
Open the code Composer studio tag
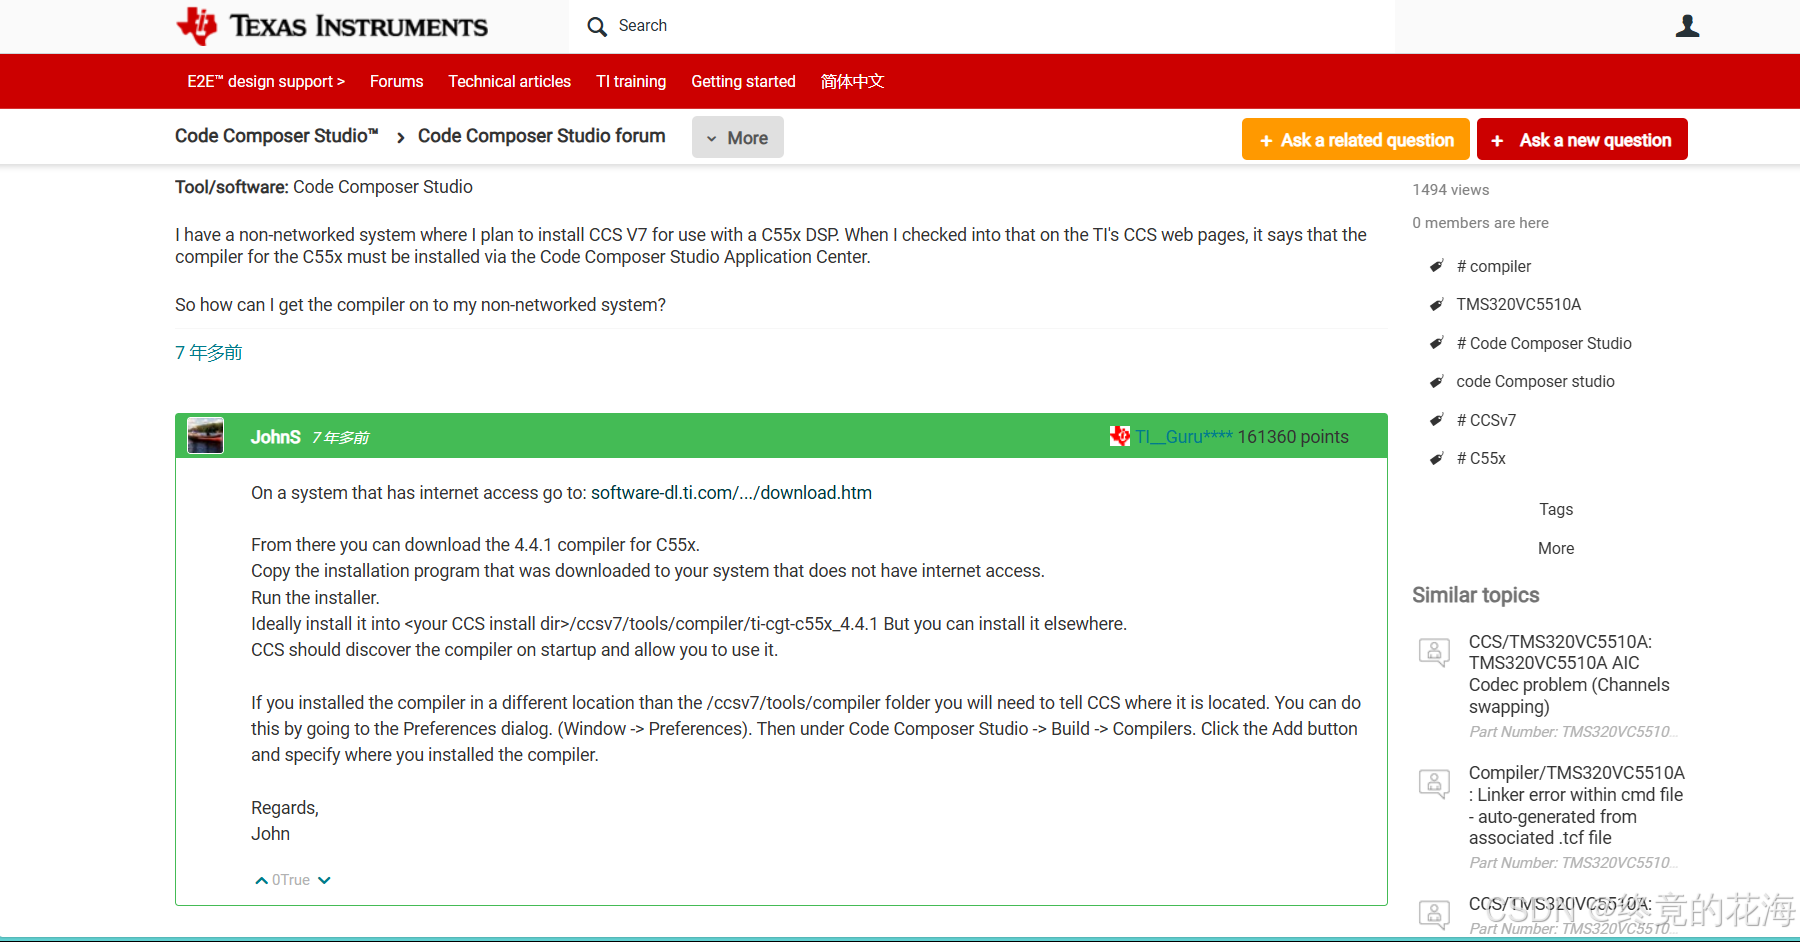pos(1535,381)
